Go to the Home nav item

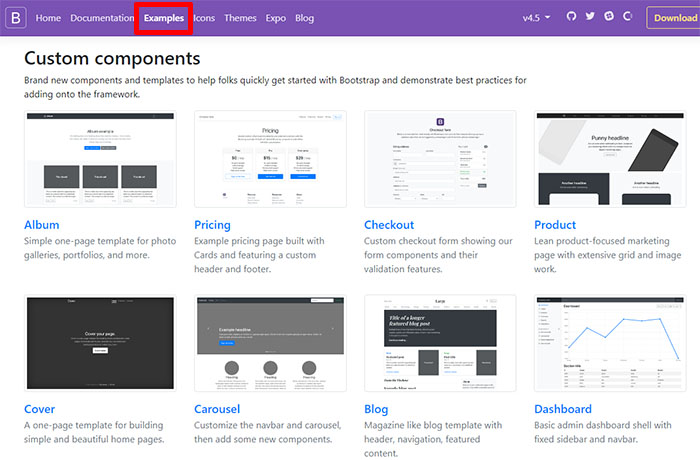(x=48, y=18)
